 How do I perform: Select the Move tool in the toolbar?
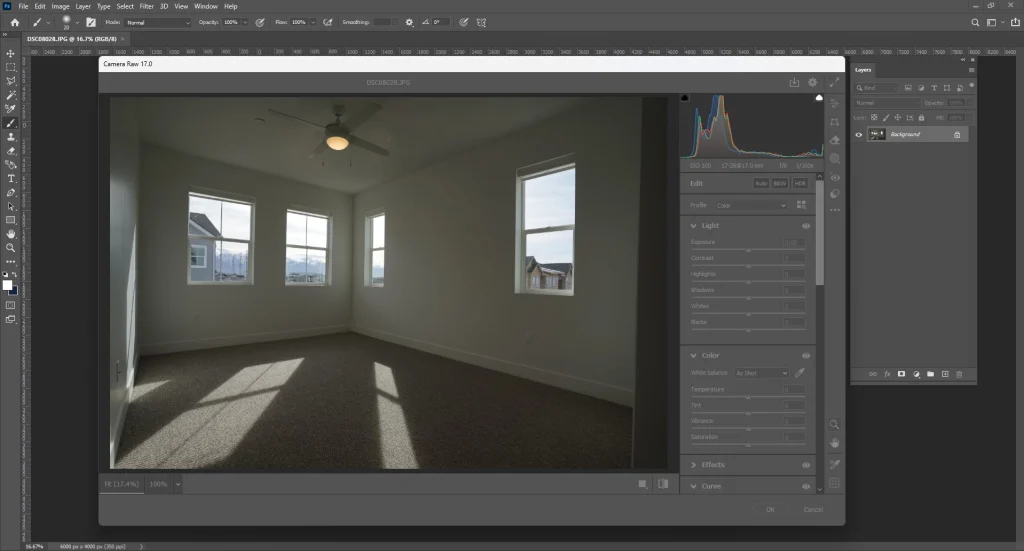coord(11,53)
